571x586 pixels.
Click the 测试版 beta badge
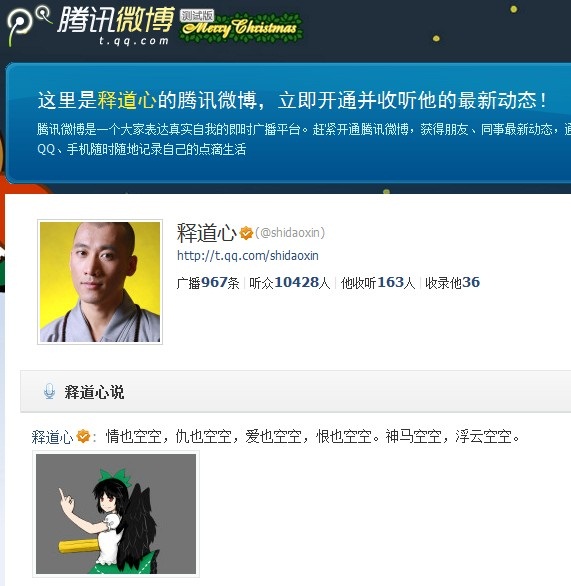click(x=197, y=15)
